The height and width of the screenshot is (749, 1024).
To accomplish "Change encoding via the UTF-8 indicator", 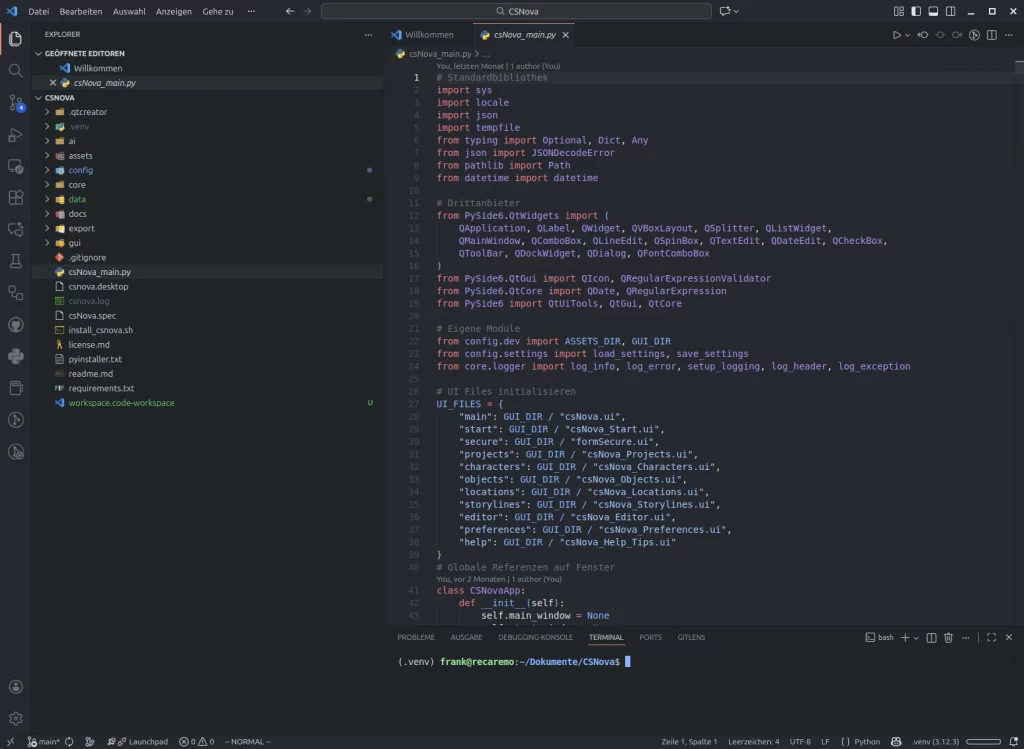I will [x=800, y=741].
